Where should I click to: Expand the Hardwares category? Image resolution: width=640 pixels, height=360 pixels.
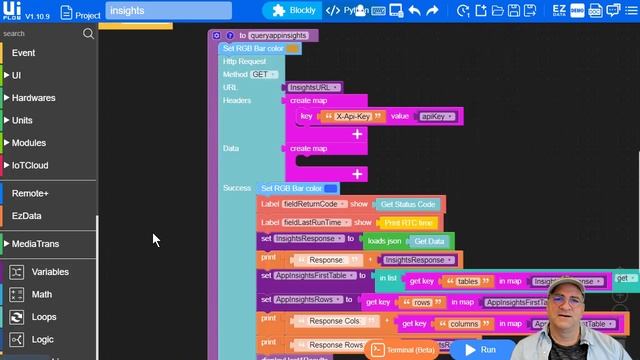pyautogui.click(x=33, y=98)
